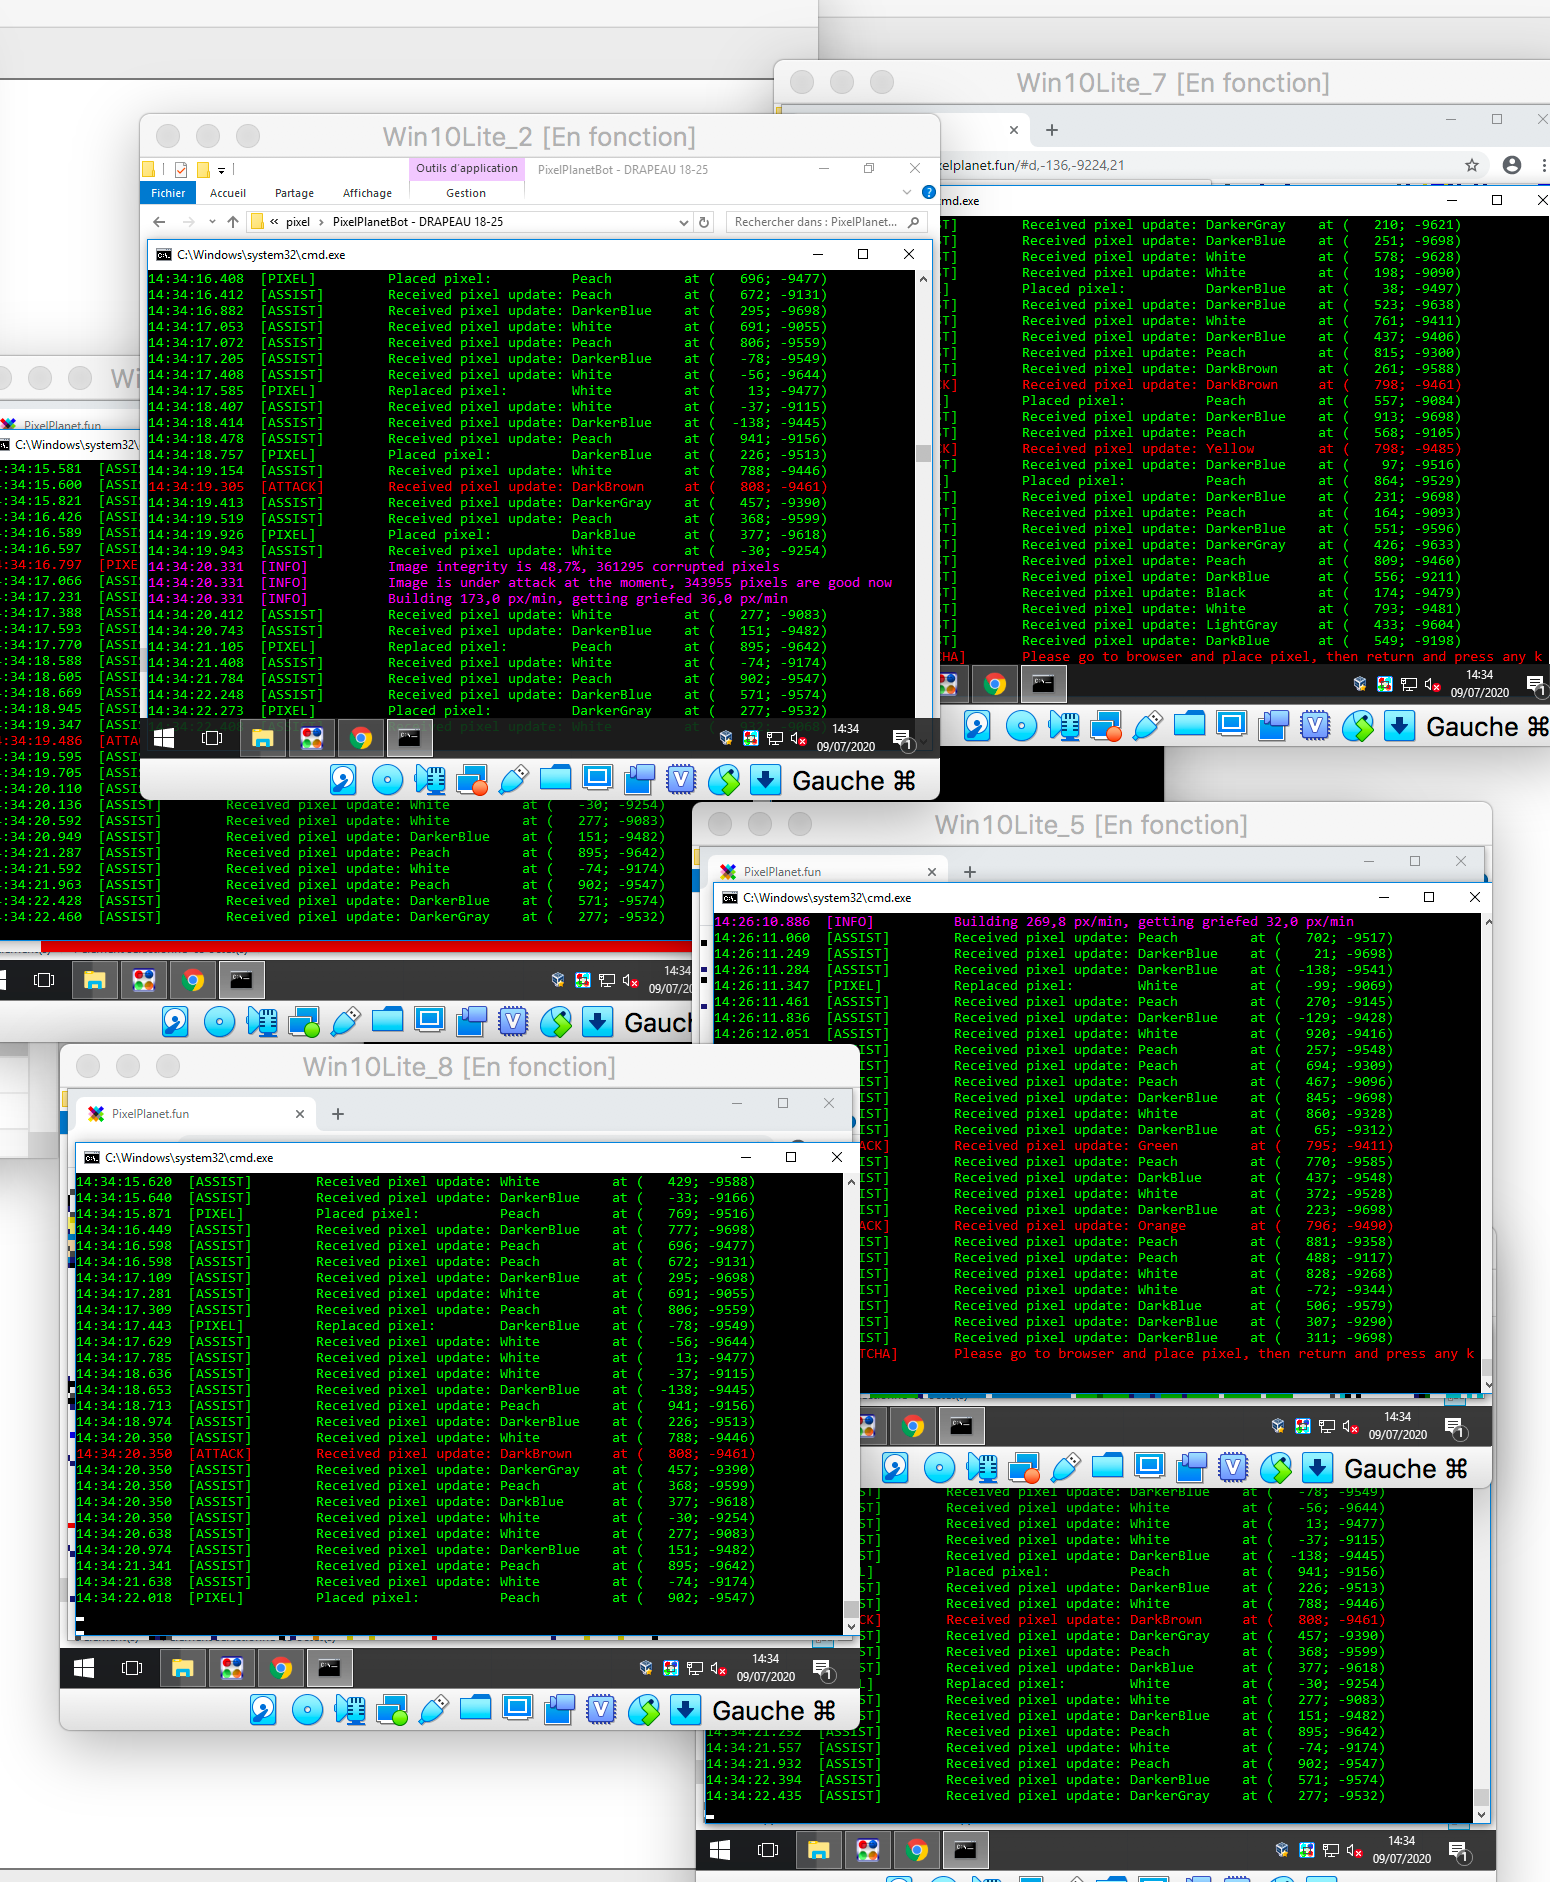The image size is (1550, 1882).
Task: Switch to the Affichage ribbon tab
Action: (x=367, y=193)
